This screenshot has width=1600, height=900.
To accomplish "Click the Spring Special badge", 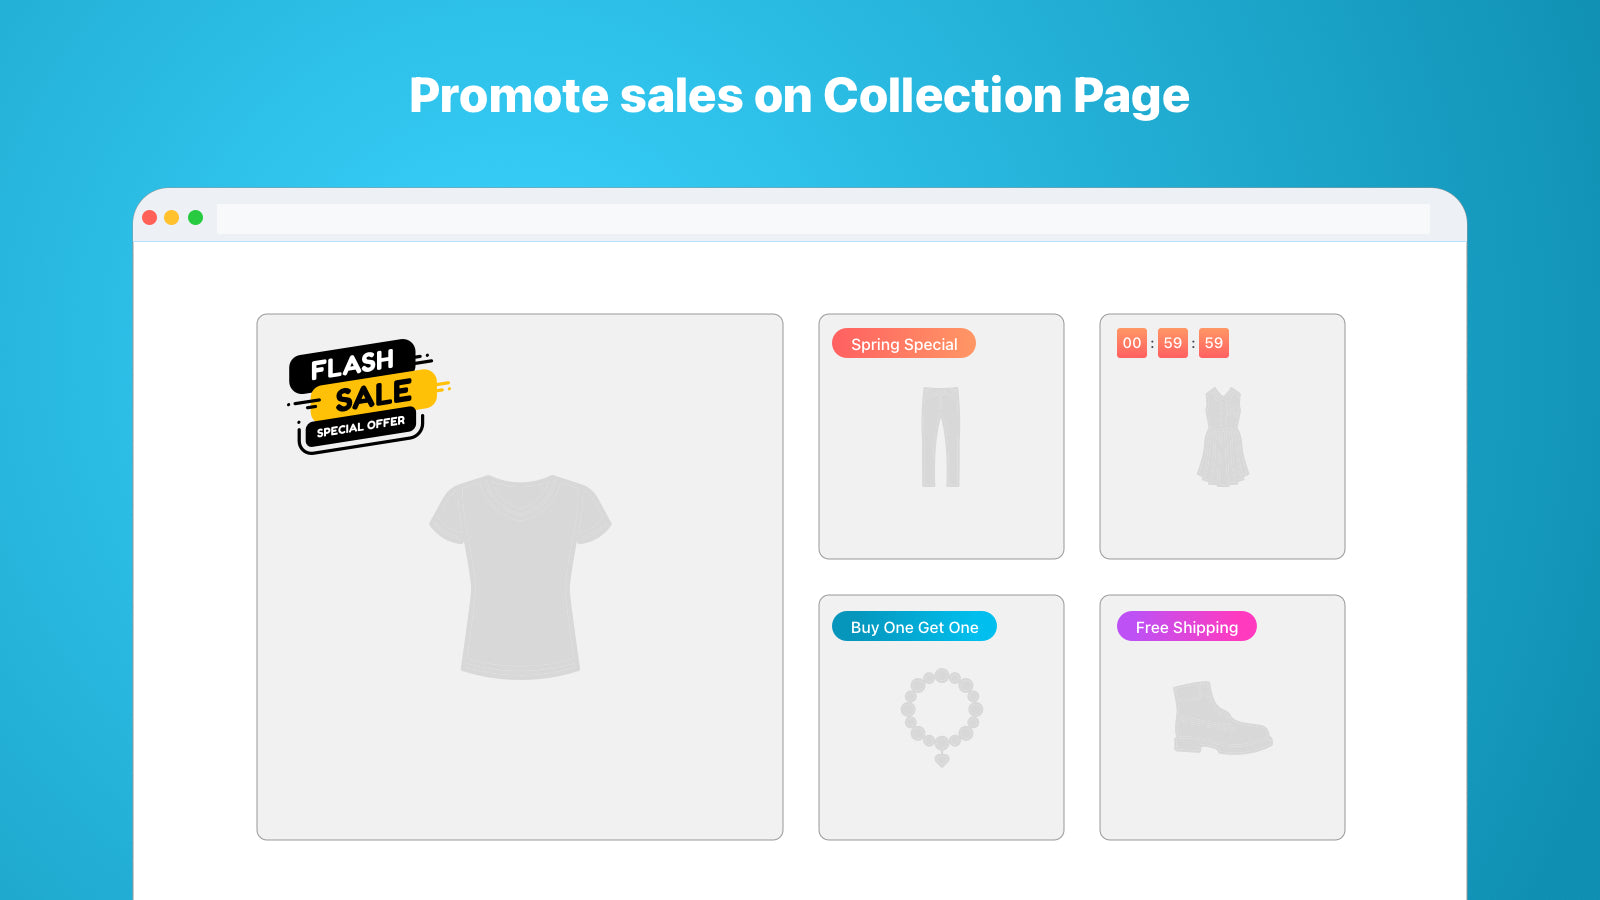I will coord(904,344).
